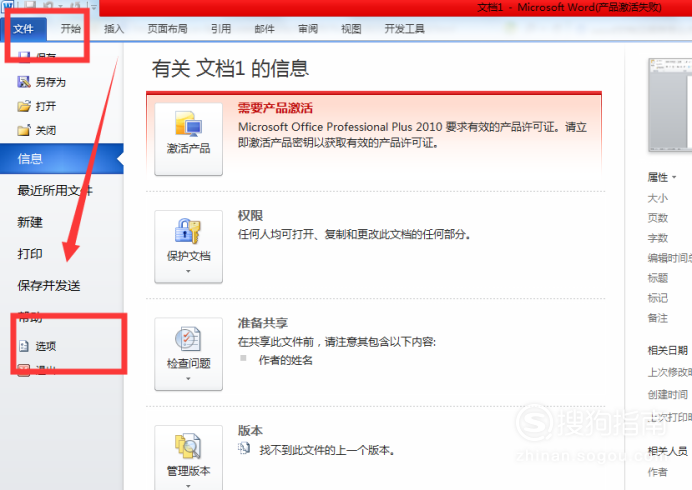The height and width of the screenshot is (490, 692).
Task: Click the 标记 property label
Action: click(658, 298)
